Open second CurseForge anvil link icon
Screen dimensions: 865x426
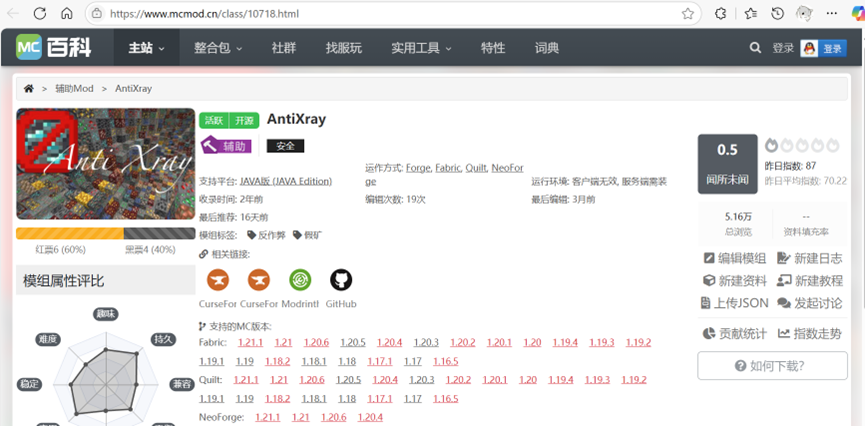tap(259, 280)
